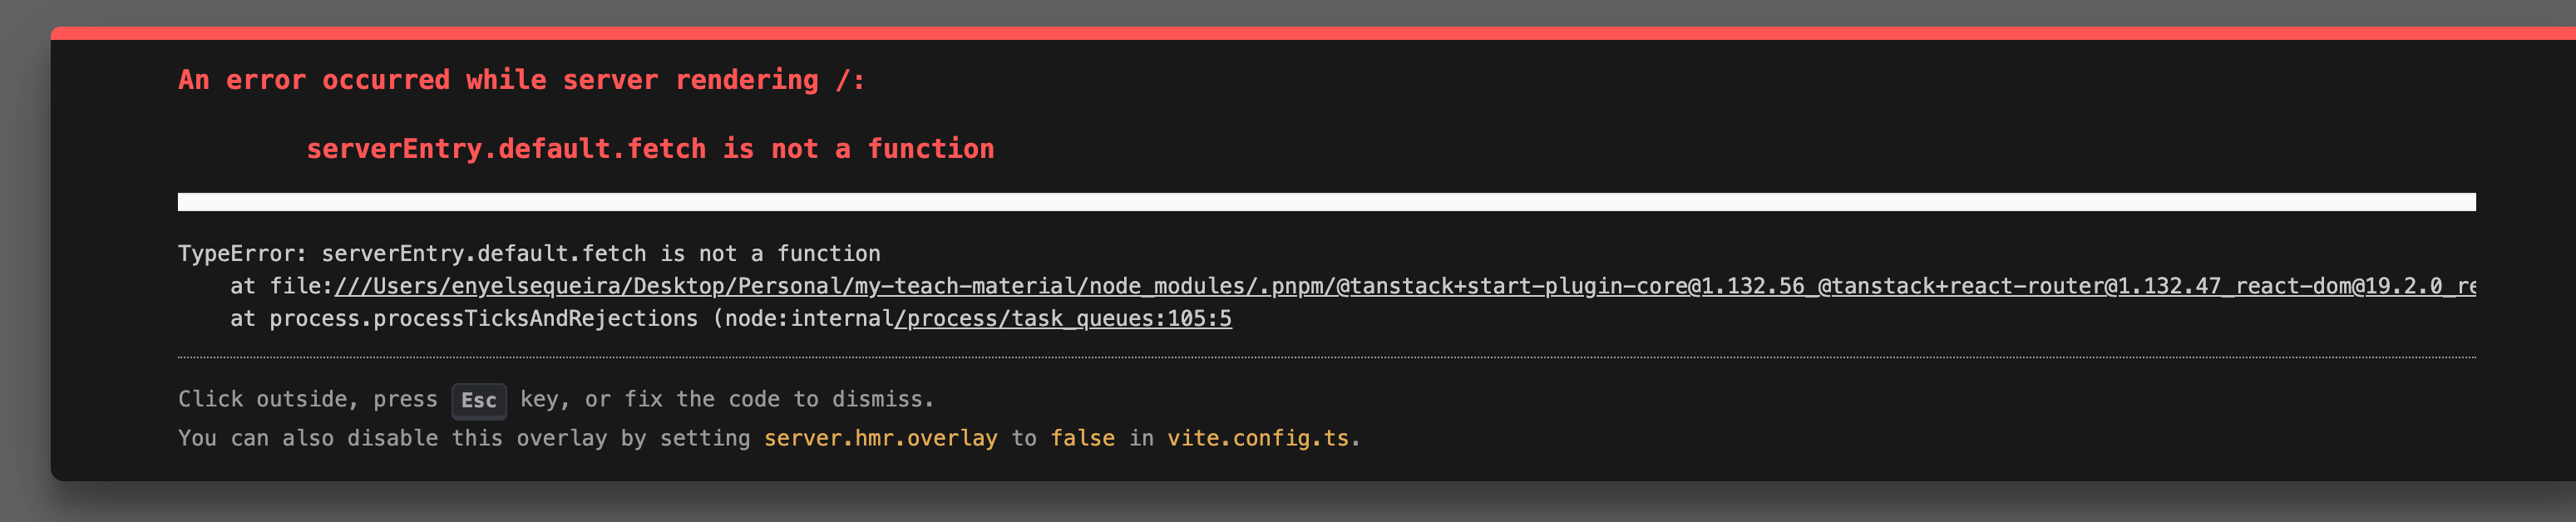Click the yellow 'server.hmr.overlay' text
2576x522 pixels.
point(880,439)
